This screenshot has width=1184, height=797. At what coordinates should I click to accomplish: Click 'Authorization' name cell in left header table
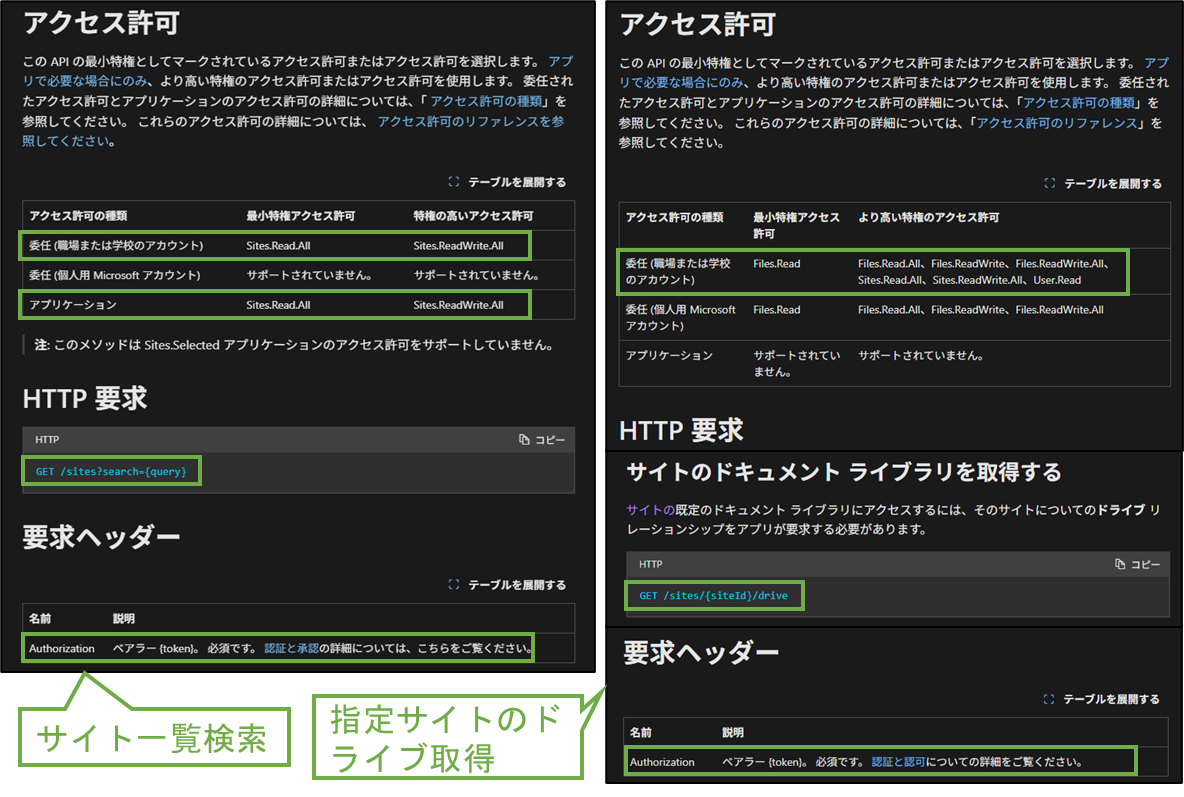pyautogui.click(x=62, y=649)
